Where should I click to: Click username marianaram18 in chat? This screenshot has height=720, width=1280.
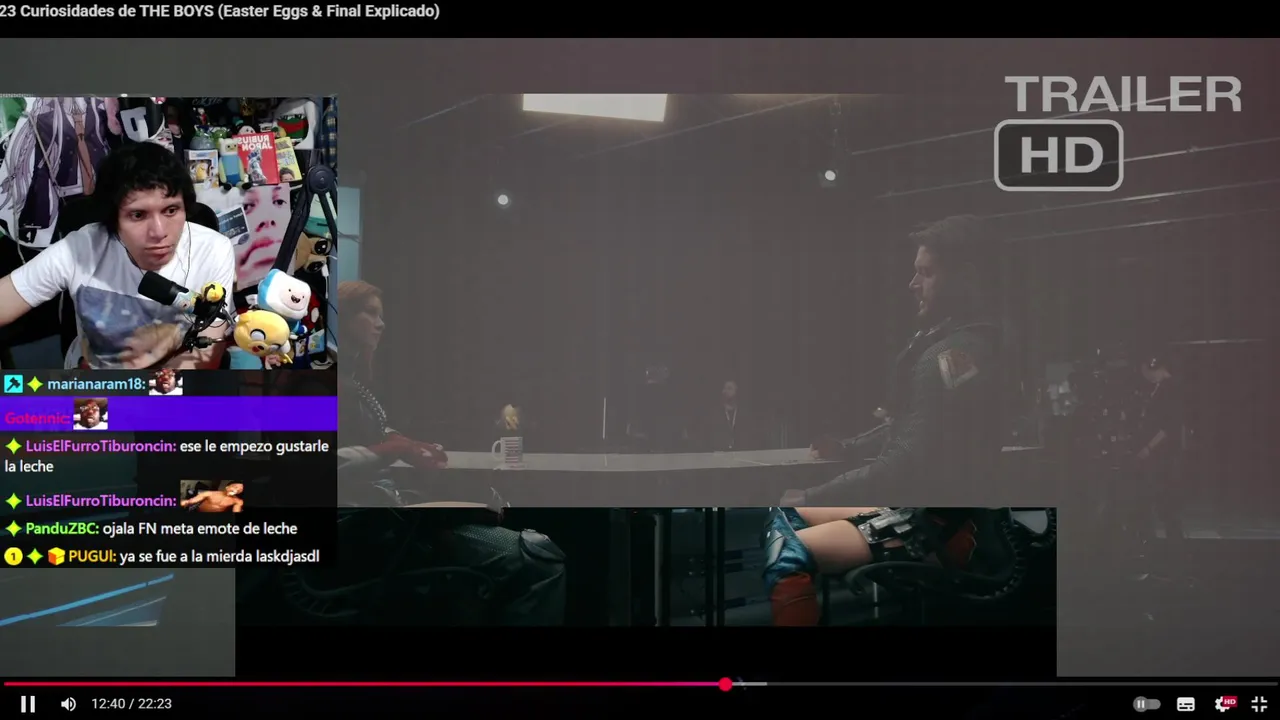click(96, 384)
